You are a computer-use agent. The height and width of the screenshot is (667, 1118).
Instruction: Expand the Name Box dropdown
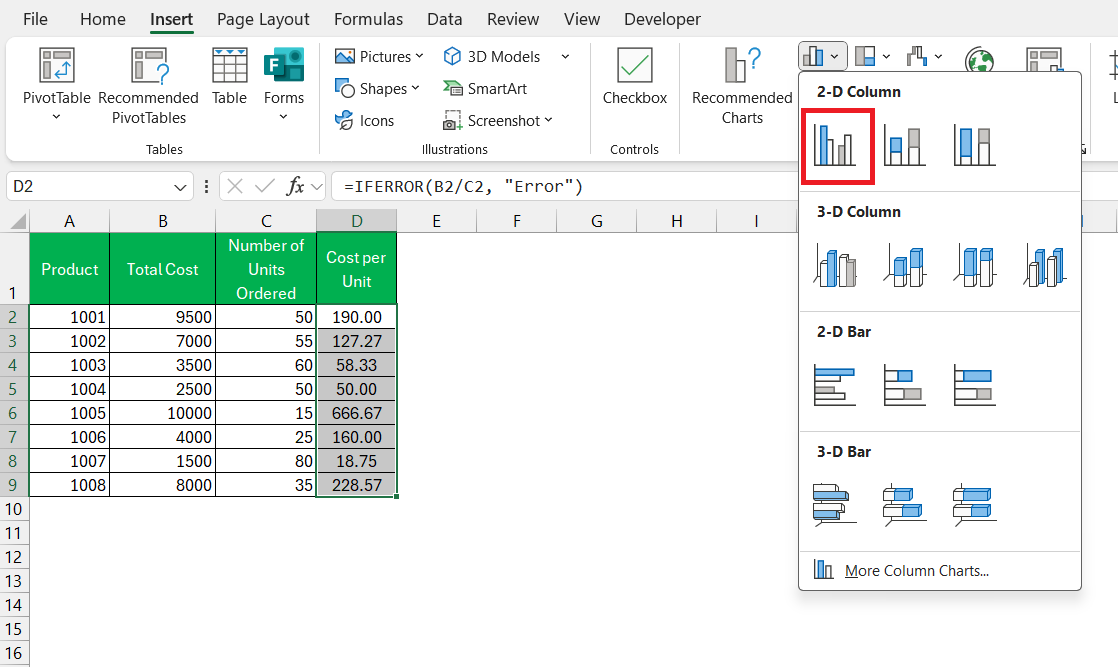[x=180, y=187]
